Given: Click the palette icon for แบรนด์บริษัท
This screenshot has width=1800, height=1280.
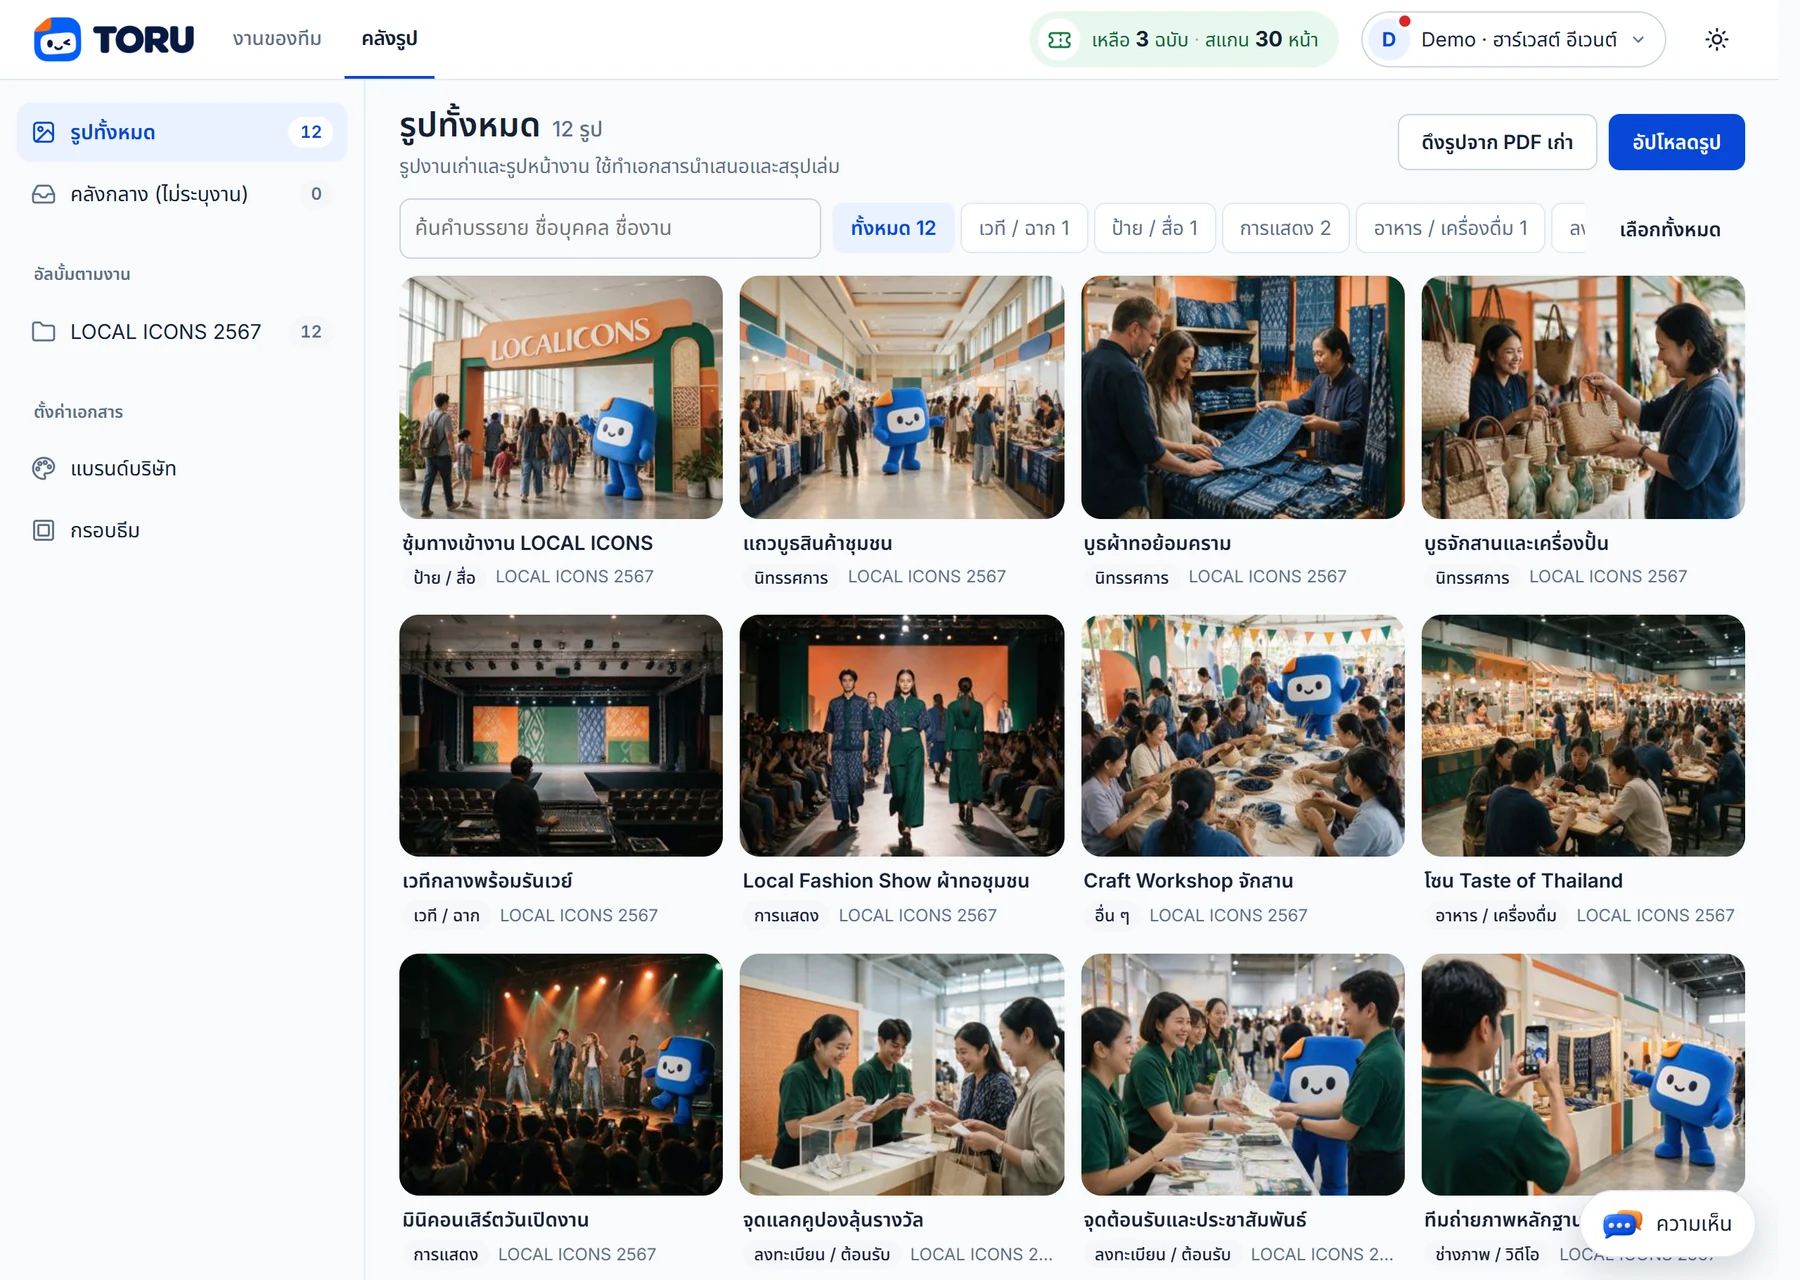Looking at the screenshot, I should click(44, 468).
